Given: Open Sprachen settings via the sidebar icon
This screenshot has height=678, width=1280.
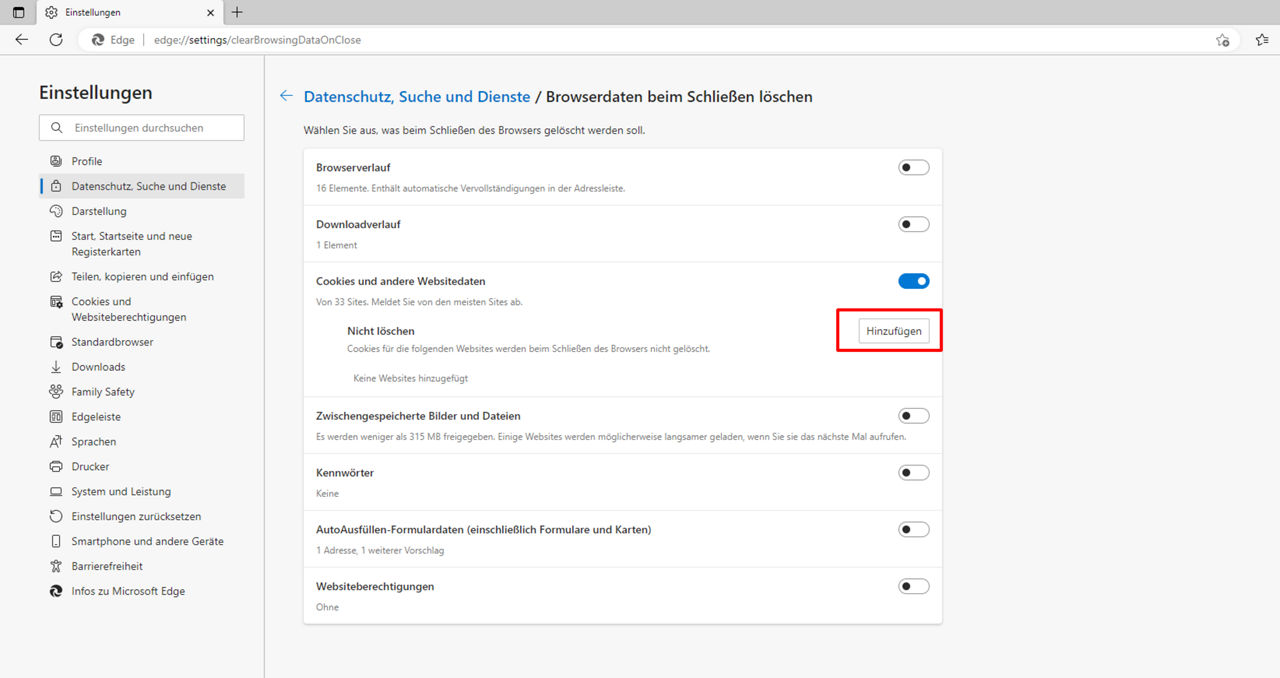Looking at the screenshot, I should [57, 441].
